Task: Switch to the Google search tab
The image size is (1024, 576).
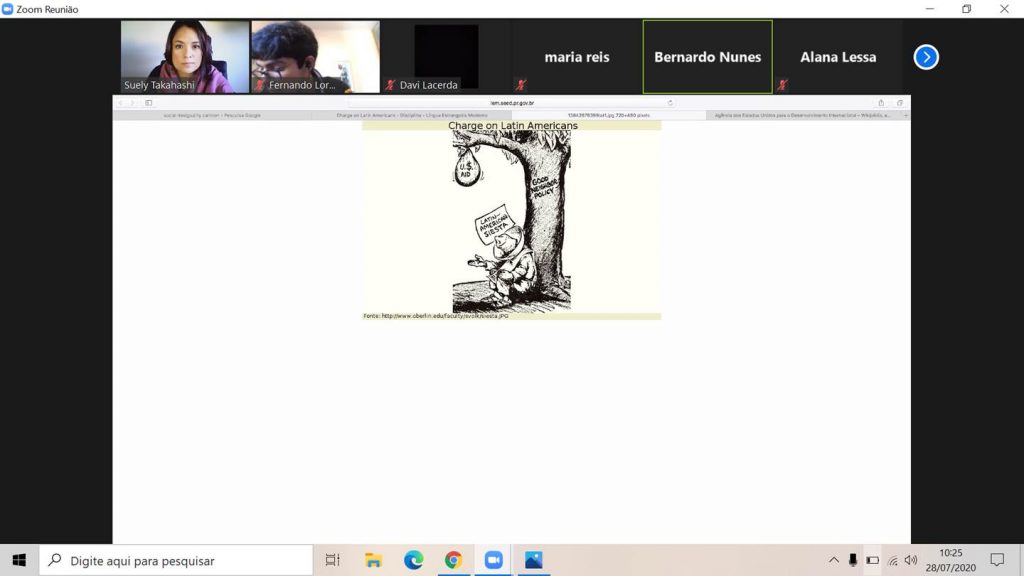Action: (x=212, y=116)
